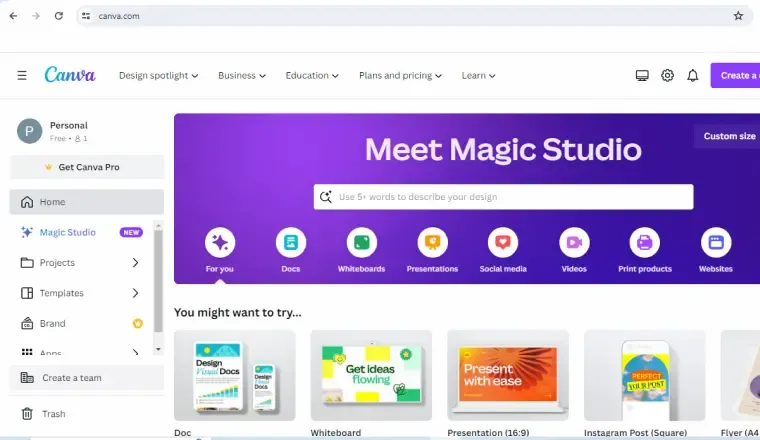The image size is (760, 440).
Task: Select the Whiteboards category icon
Action: coord(362,242)
